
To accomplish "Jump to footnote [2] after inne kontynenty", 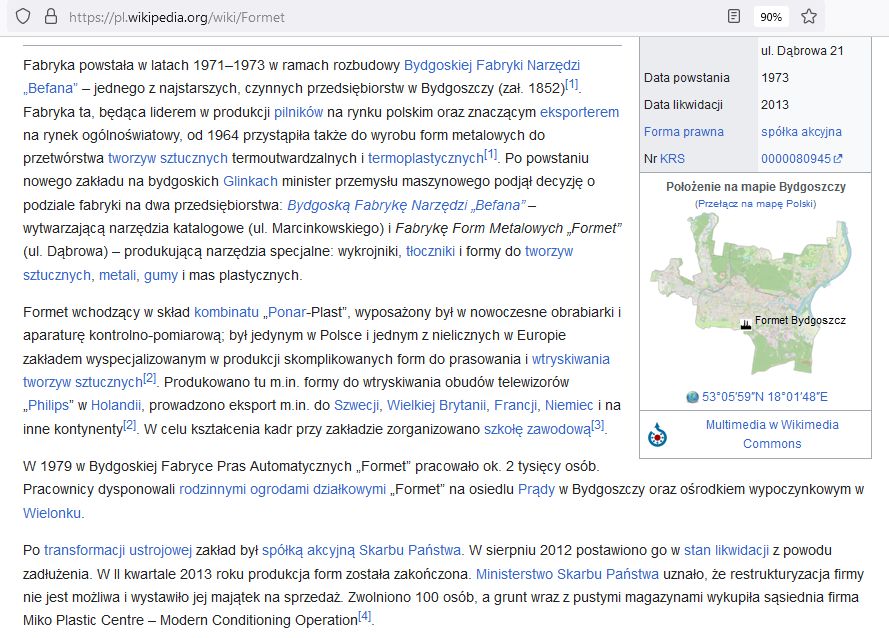I will pos(130,425).
